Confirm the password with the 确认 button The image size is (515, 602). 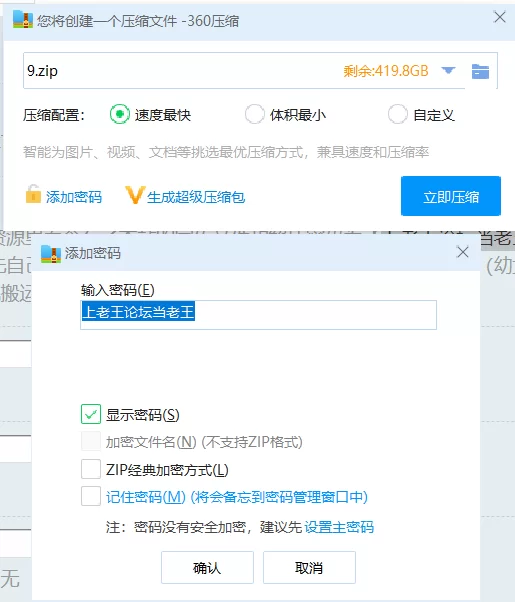(207, 567)
